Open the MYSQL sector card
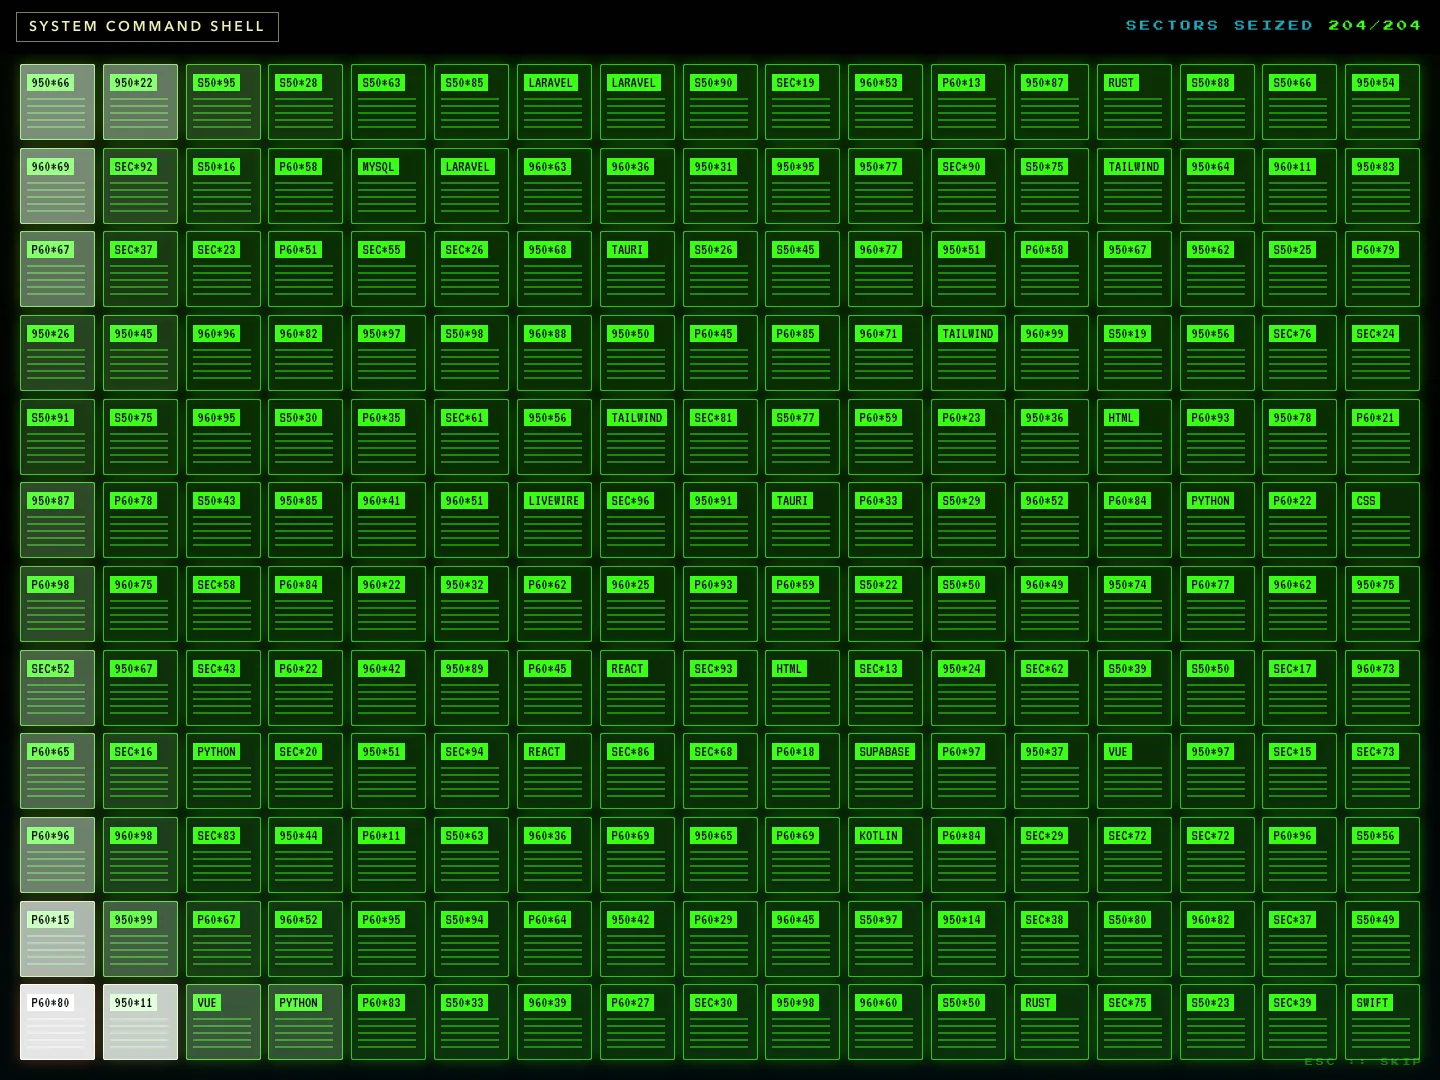This screenshot has height=1080, width=1440. (x=389, y=186)
